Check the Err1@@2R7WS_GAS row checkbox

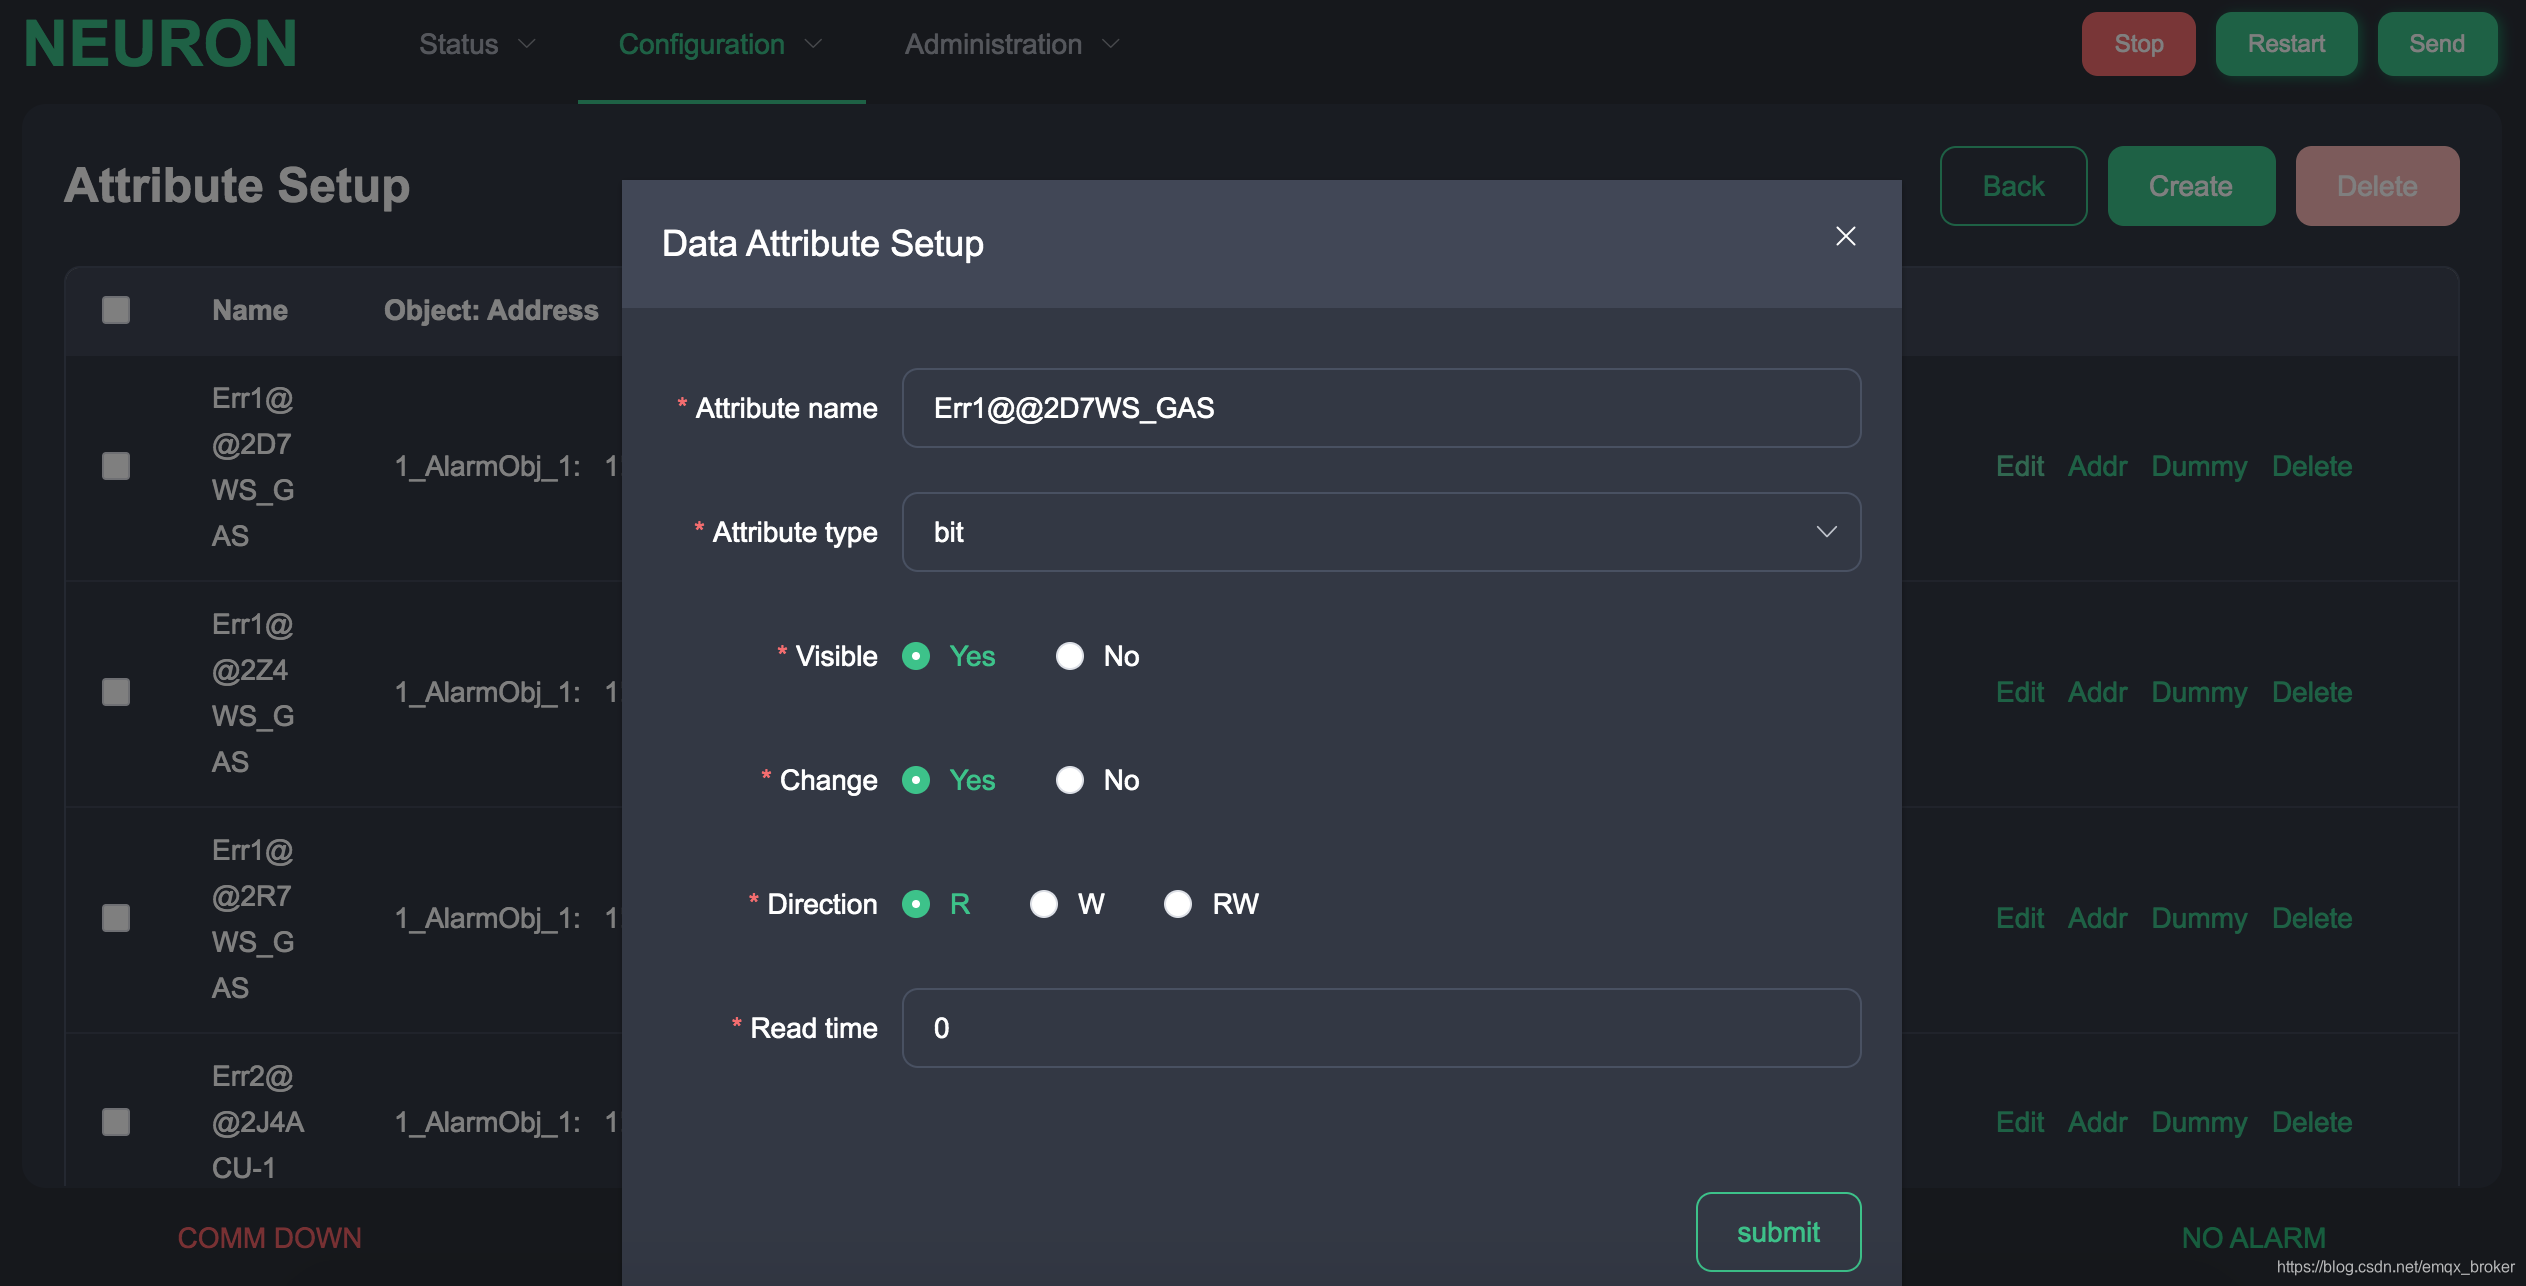(x=116, y=918)
